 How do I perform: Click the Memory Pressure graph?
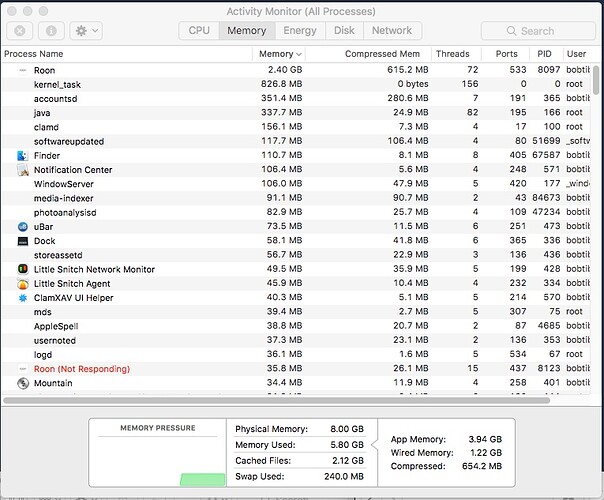coord(158,461)
